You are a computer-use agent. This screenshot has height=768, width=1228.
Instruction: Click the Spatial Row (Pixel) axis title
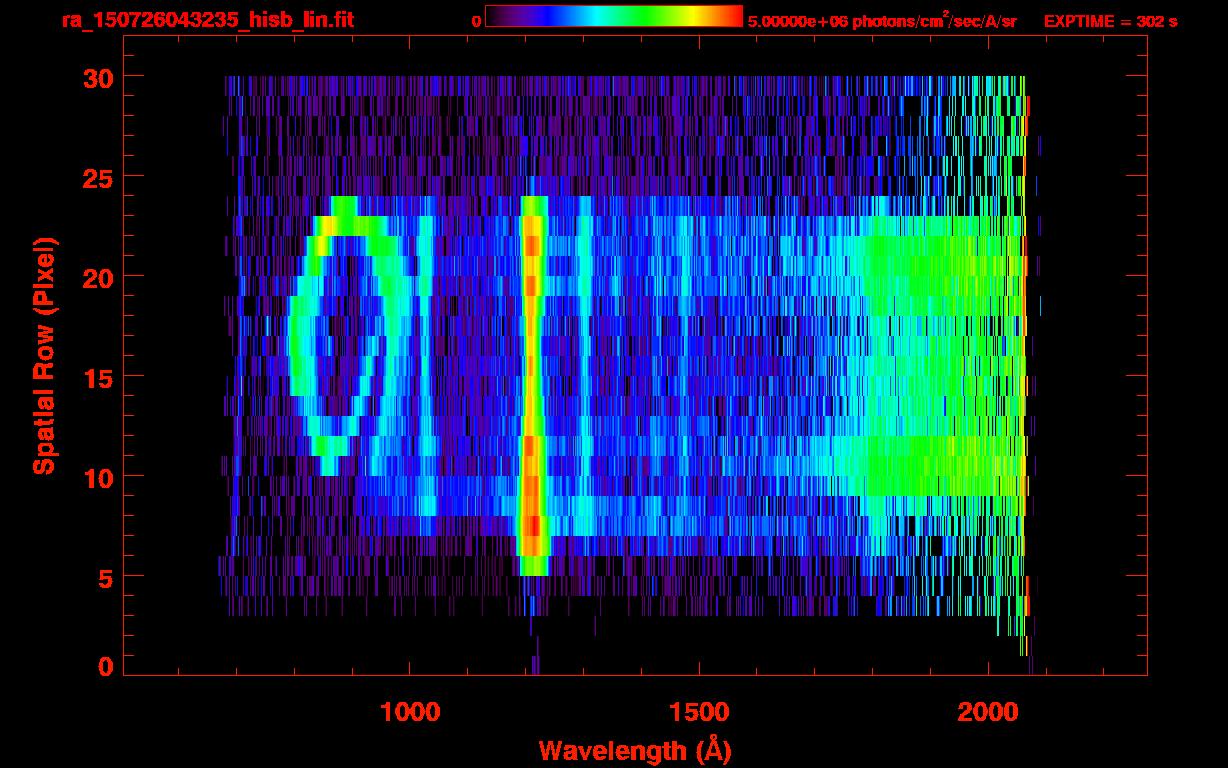43,356
